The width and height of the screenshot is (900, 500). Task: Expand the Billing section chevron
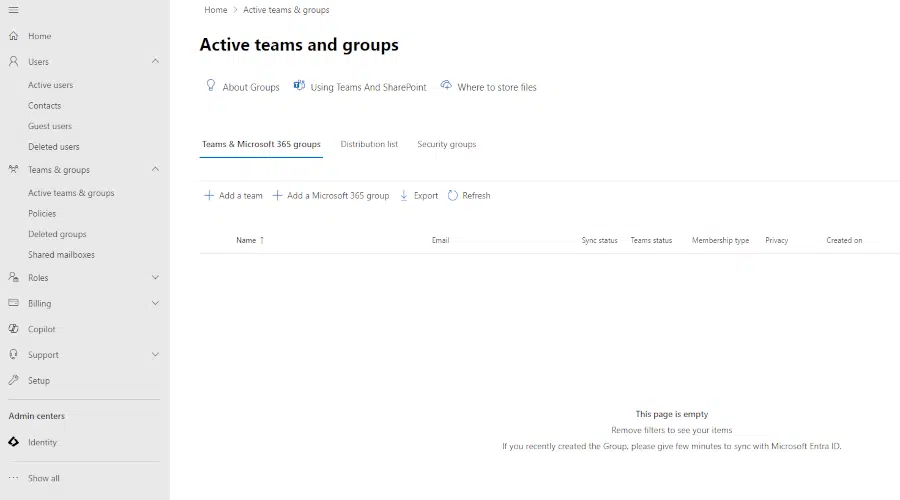[x=155, y=304]
